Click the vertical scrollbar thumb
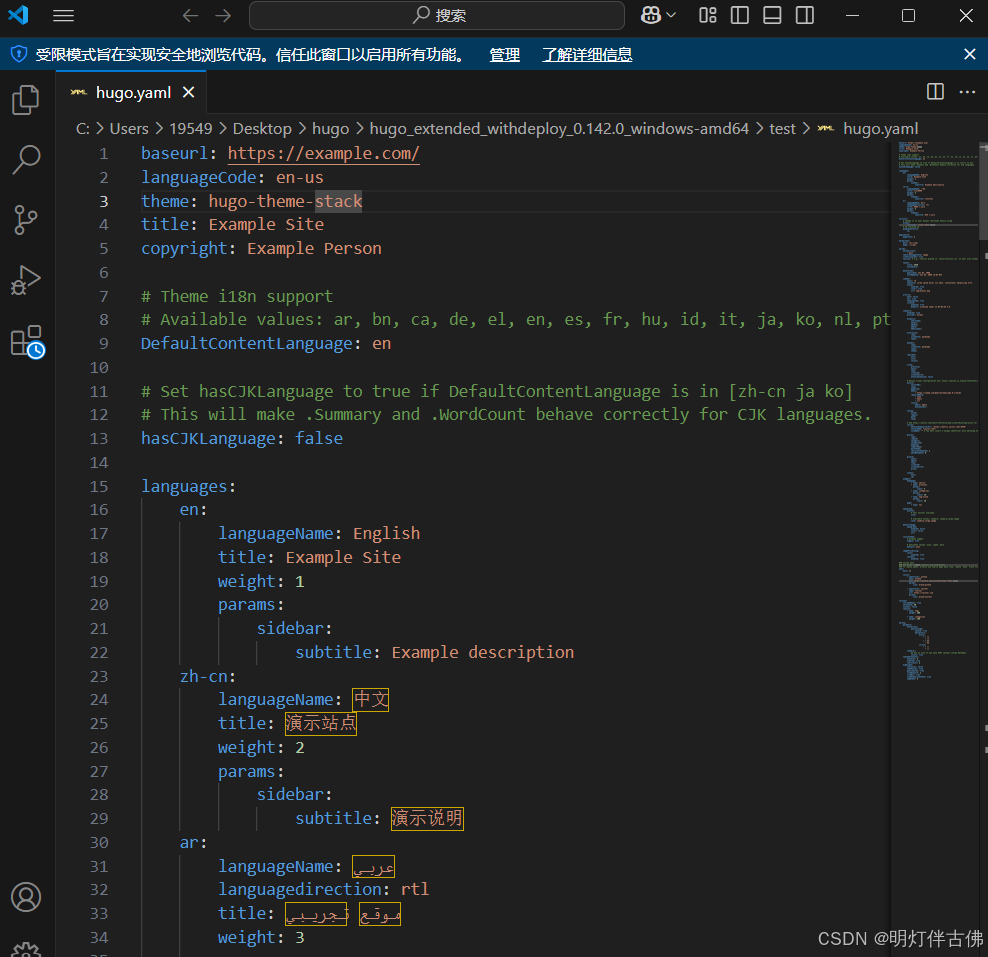 tap(984, 192)
